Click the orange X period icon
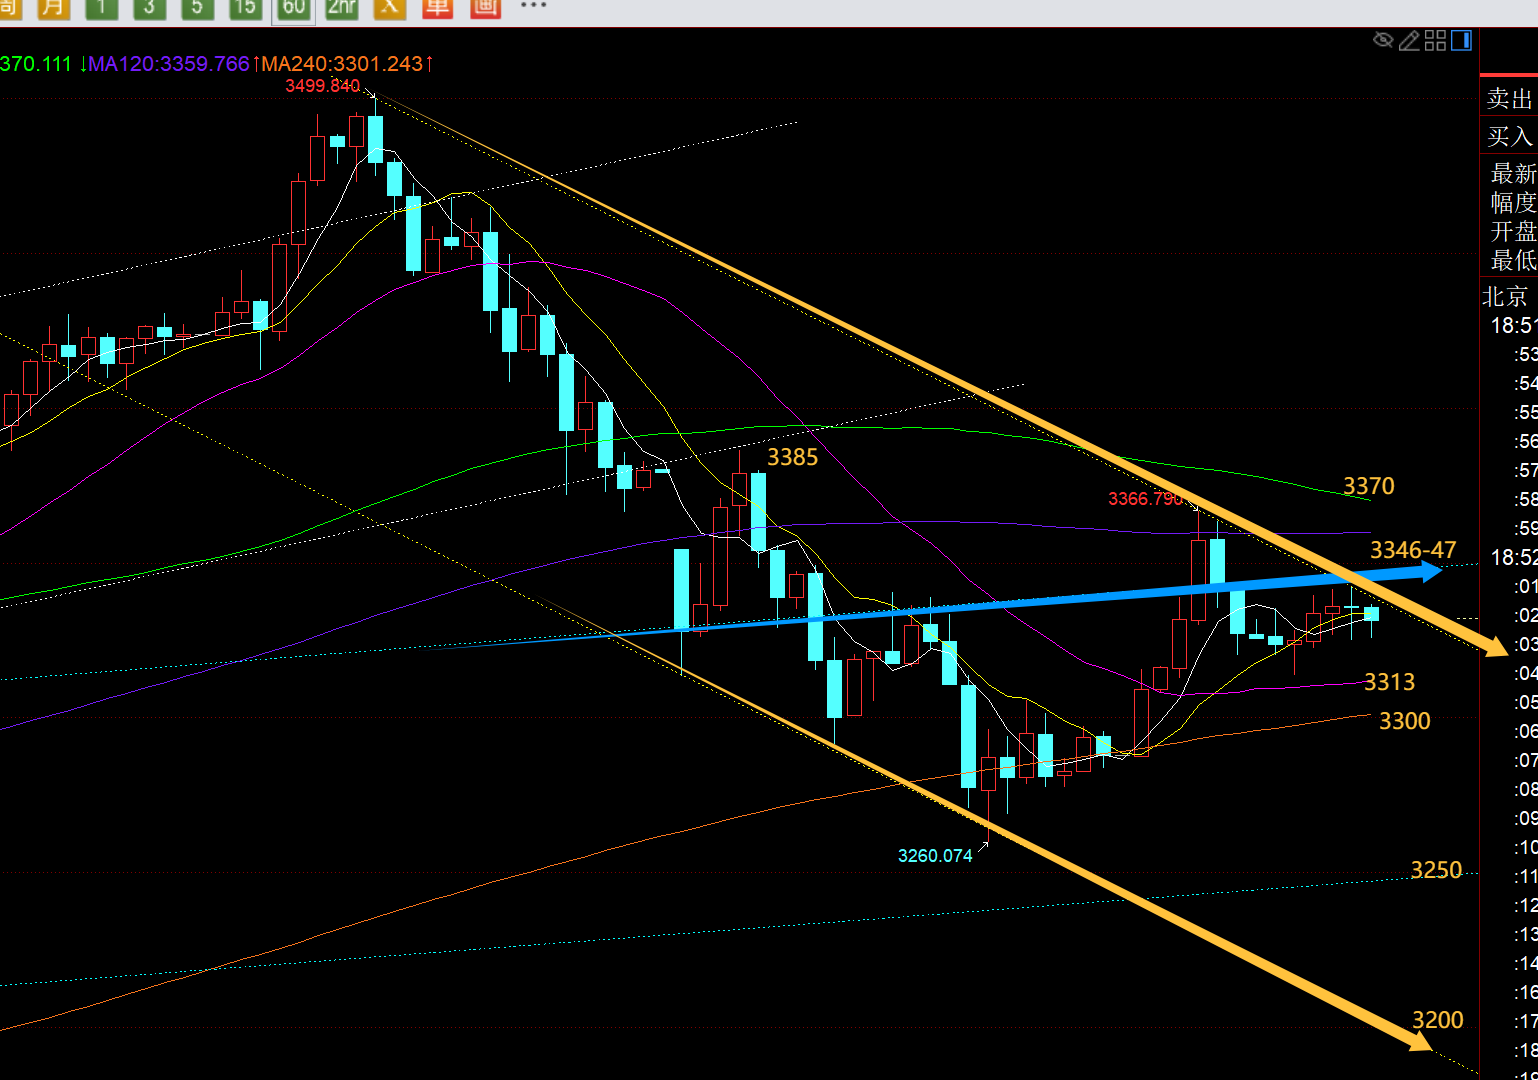1538x1080 pixels. pyautogui.click(x=389, y=8)
